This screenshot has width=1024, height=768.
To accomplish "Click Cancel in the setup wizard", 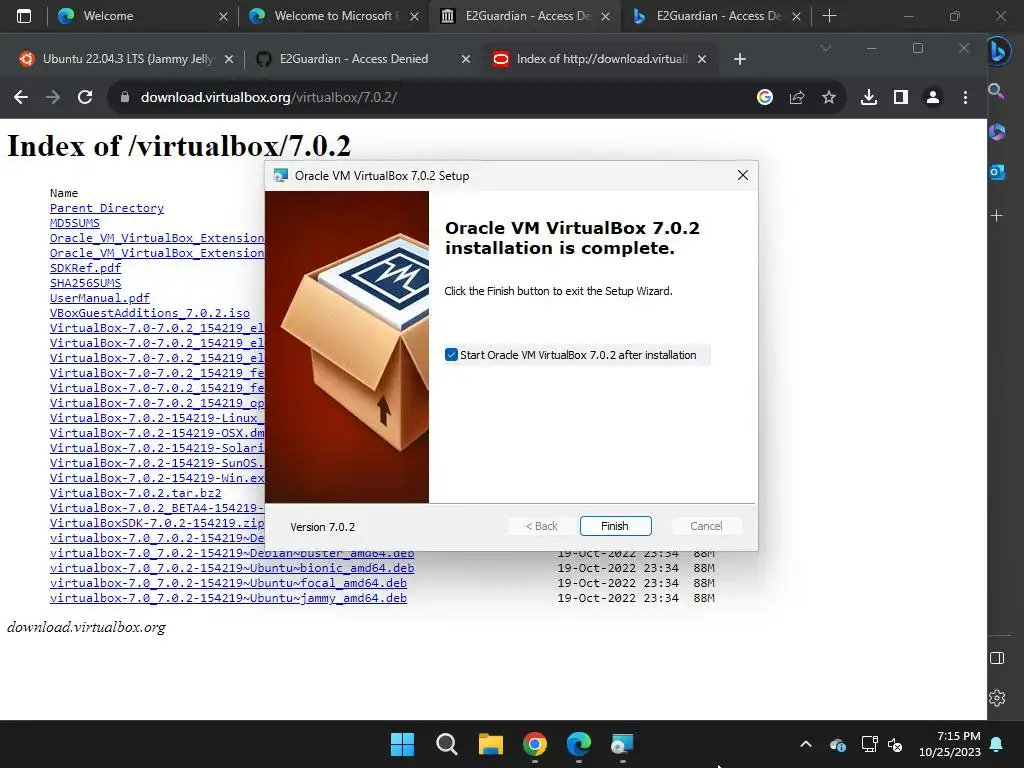I will point(706,526).
